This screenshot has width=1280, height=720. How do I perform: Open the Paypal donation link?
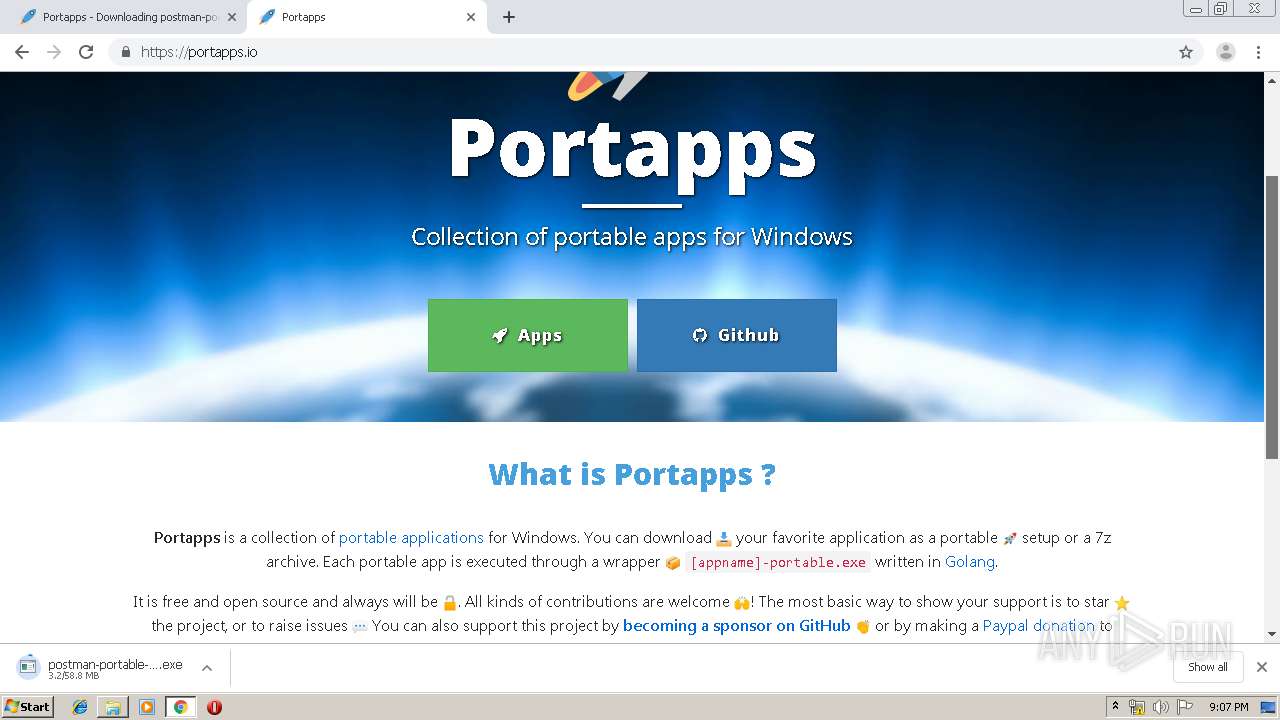[1039, 626]
